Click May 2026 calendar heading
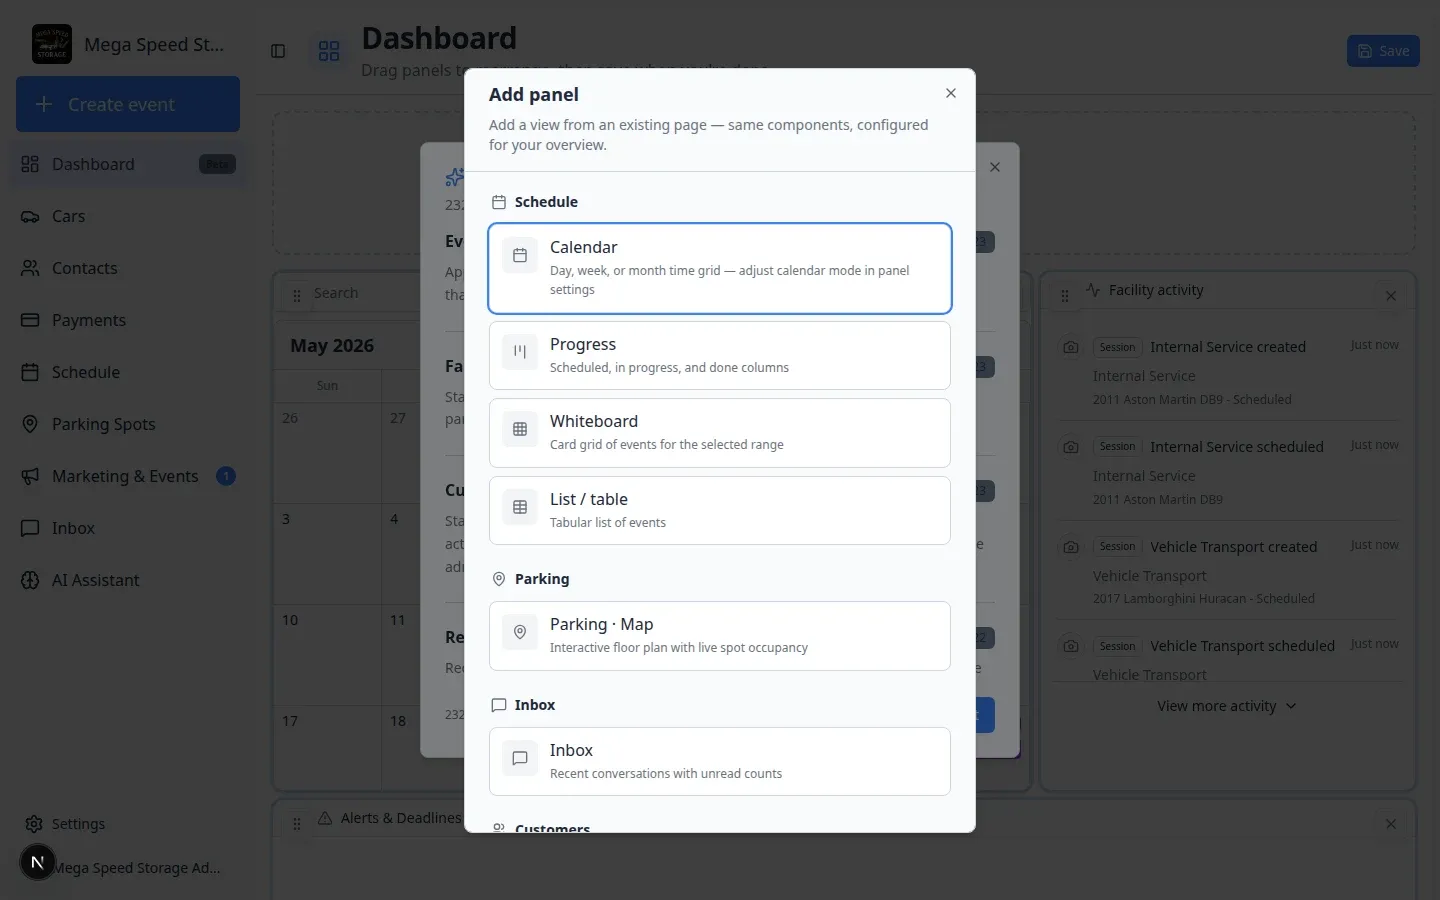Viewport: 1440px width, 900px height. [332, 346]
